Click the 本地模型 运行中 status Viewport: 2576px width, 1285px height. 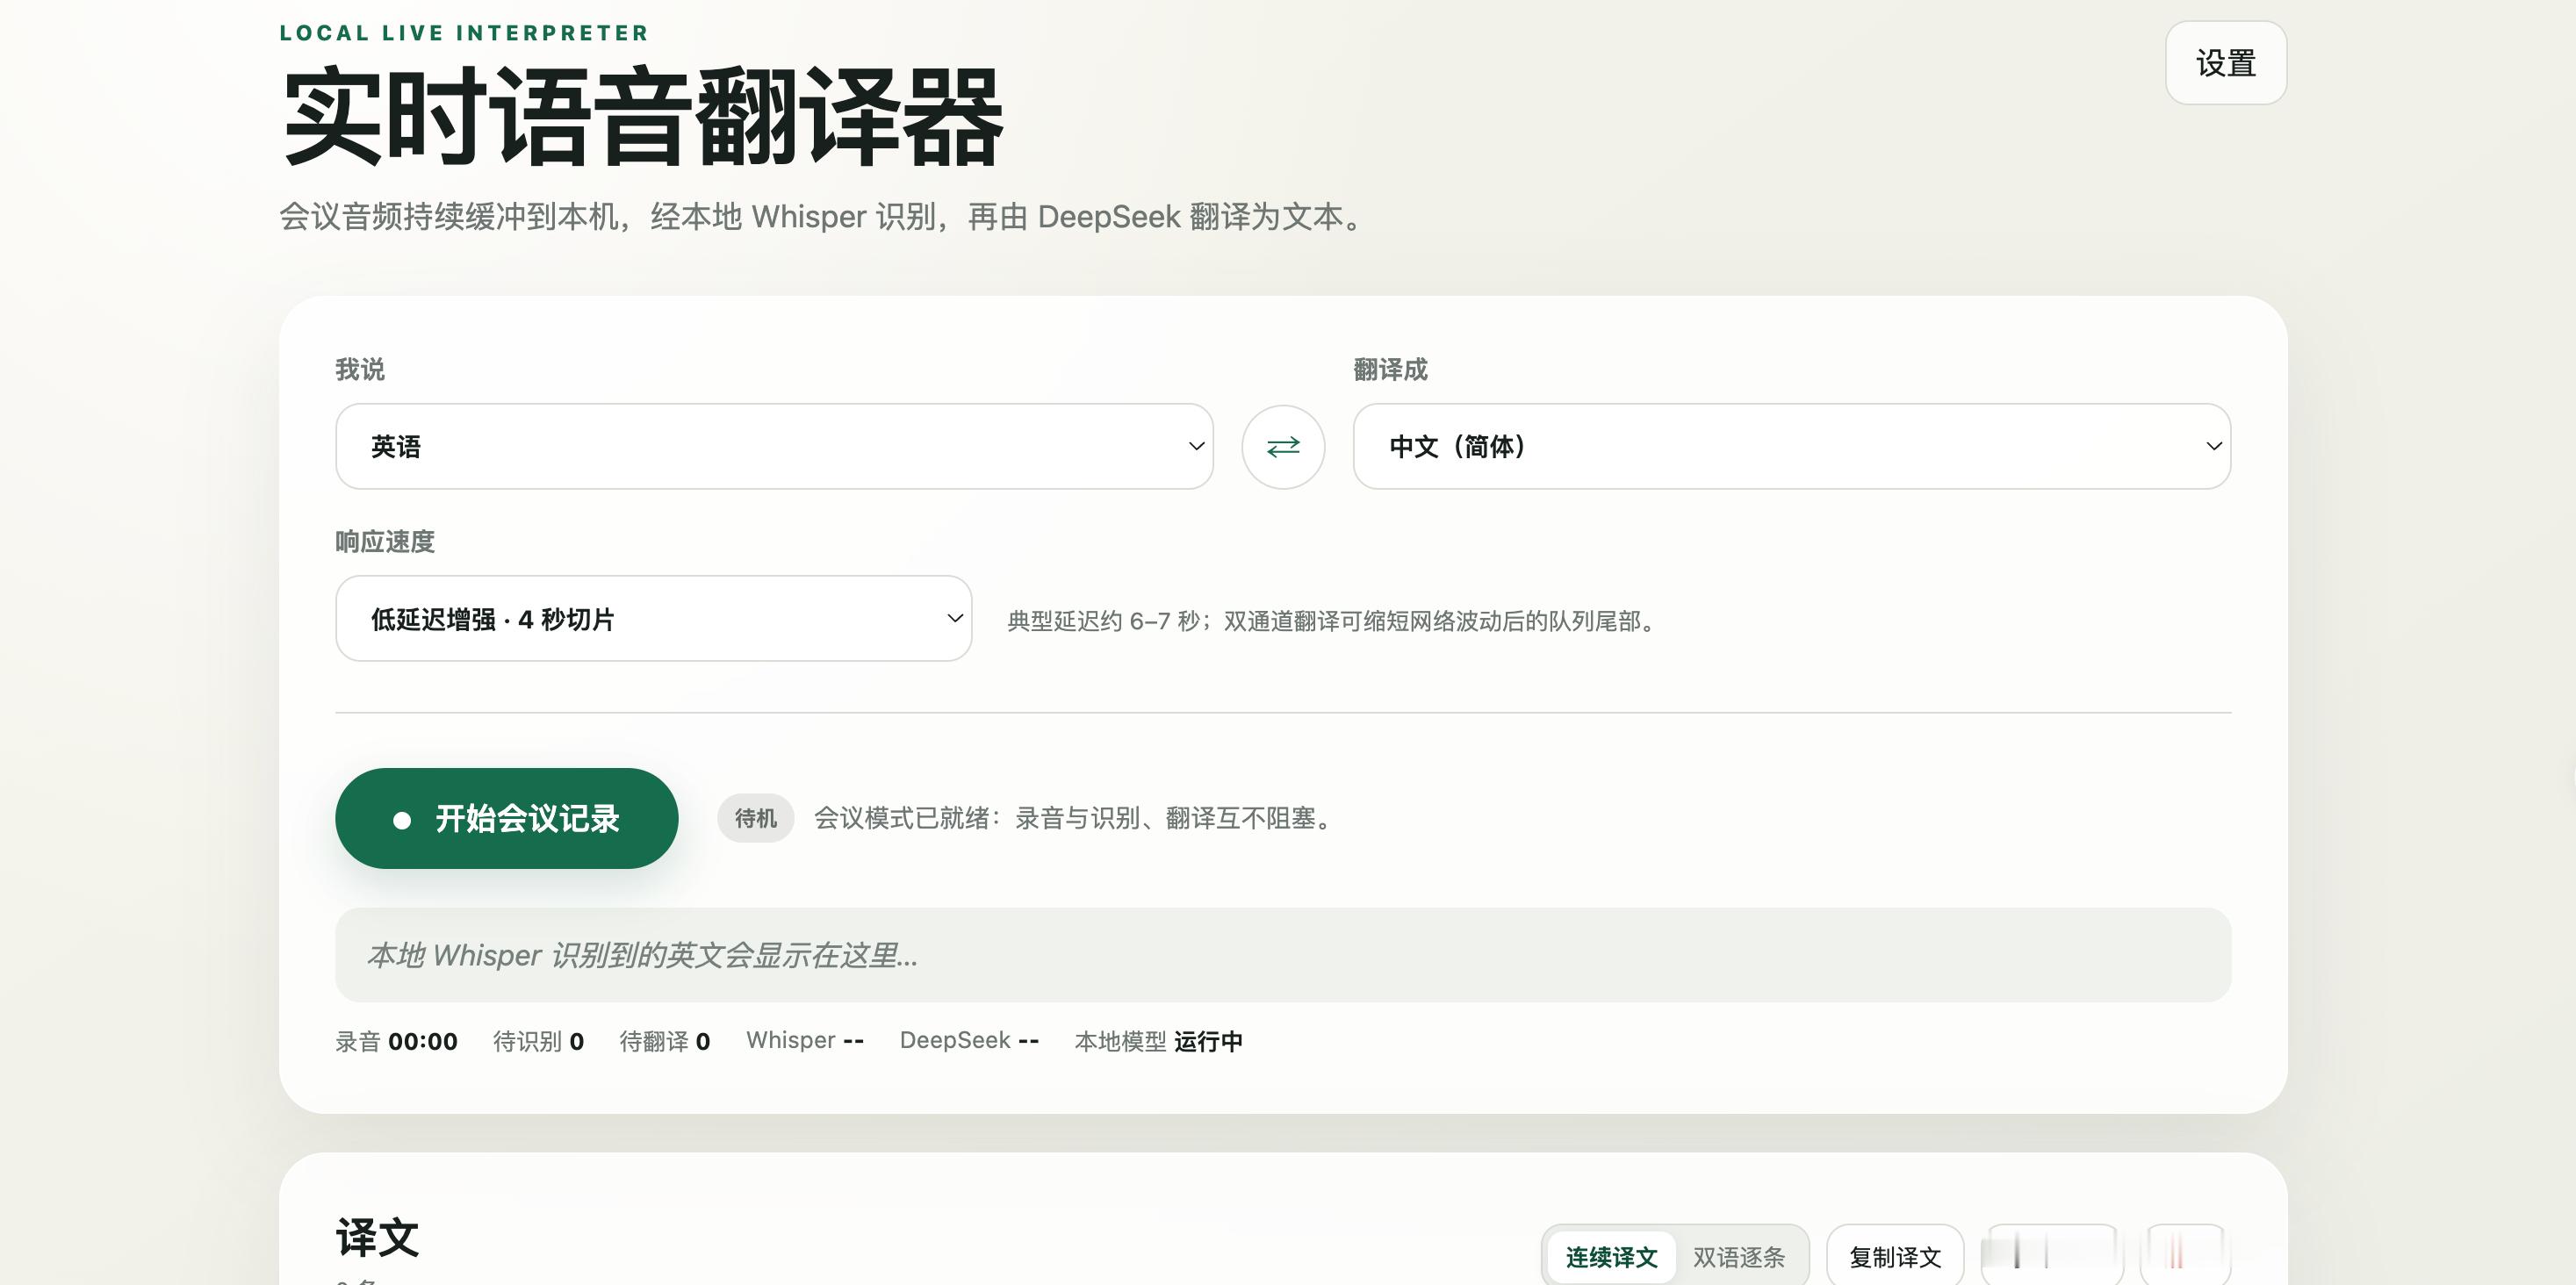pyautogui.click(x=1158, y=1041)
